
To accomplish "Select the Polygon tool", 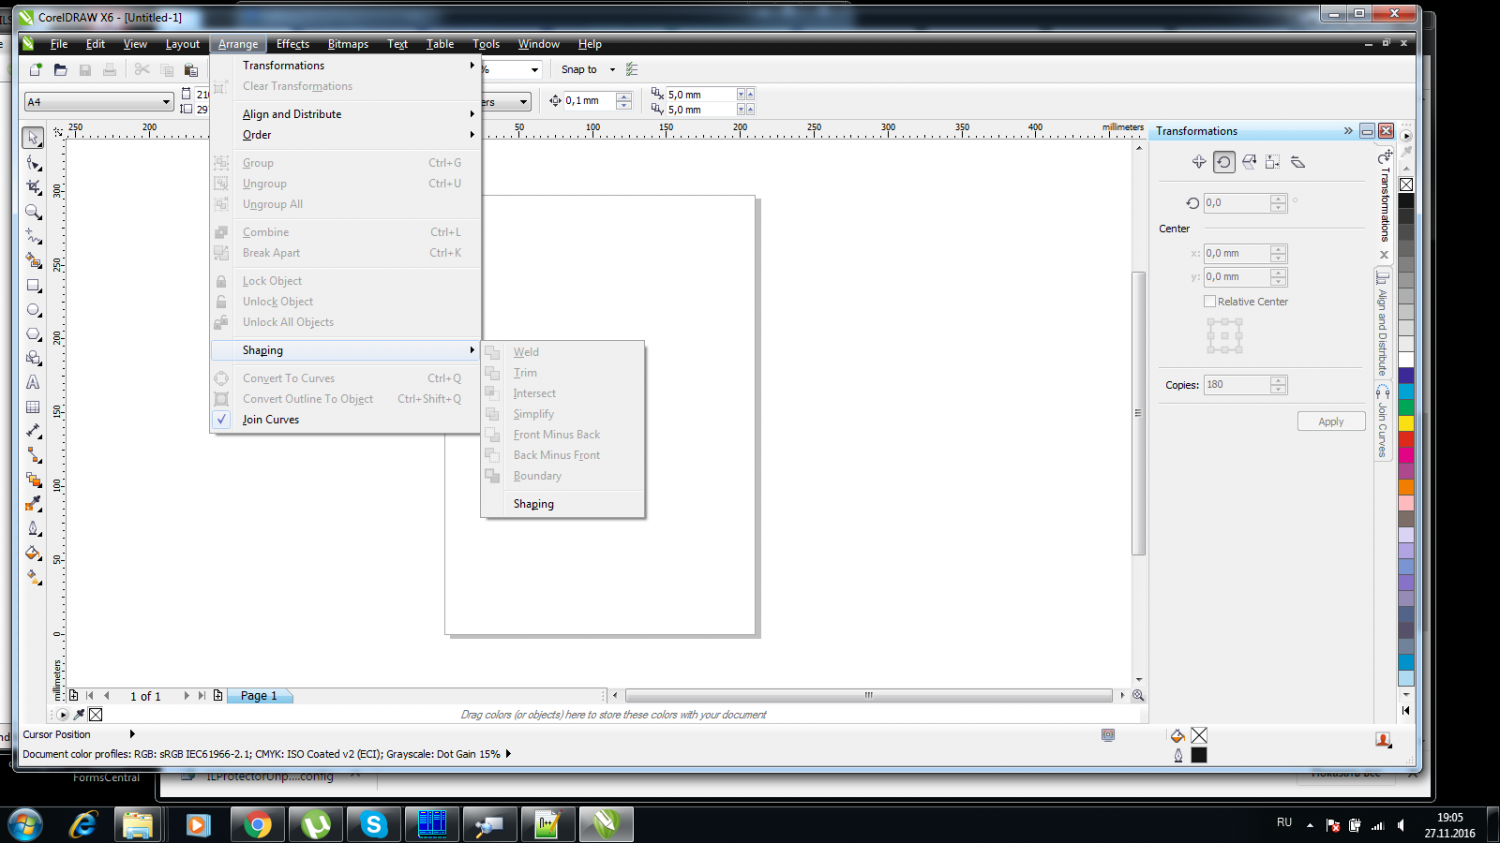I will [33, 334].
